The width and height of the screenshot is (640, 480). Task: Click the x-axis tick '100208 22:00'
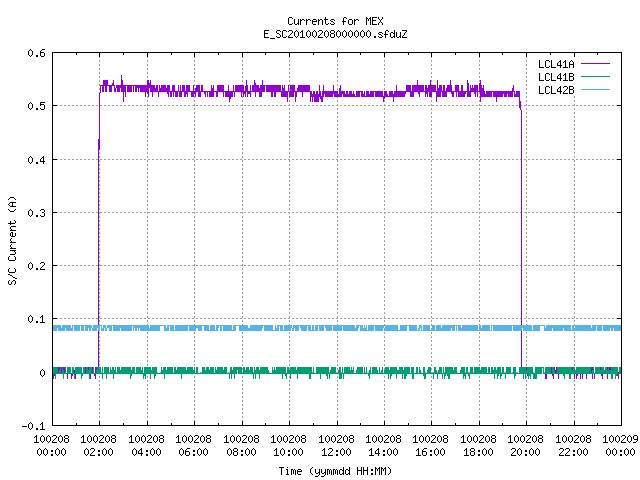573,445
